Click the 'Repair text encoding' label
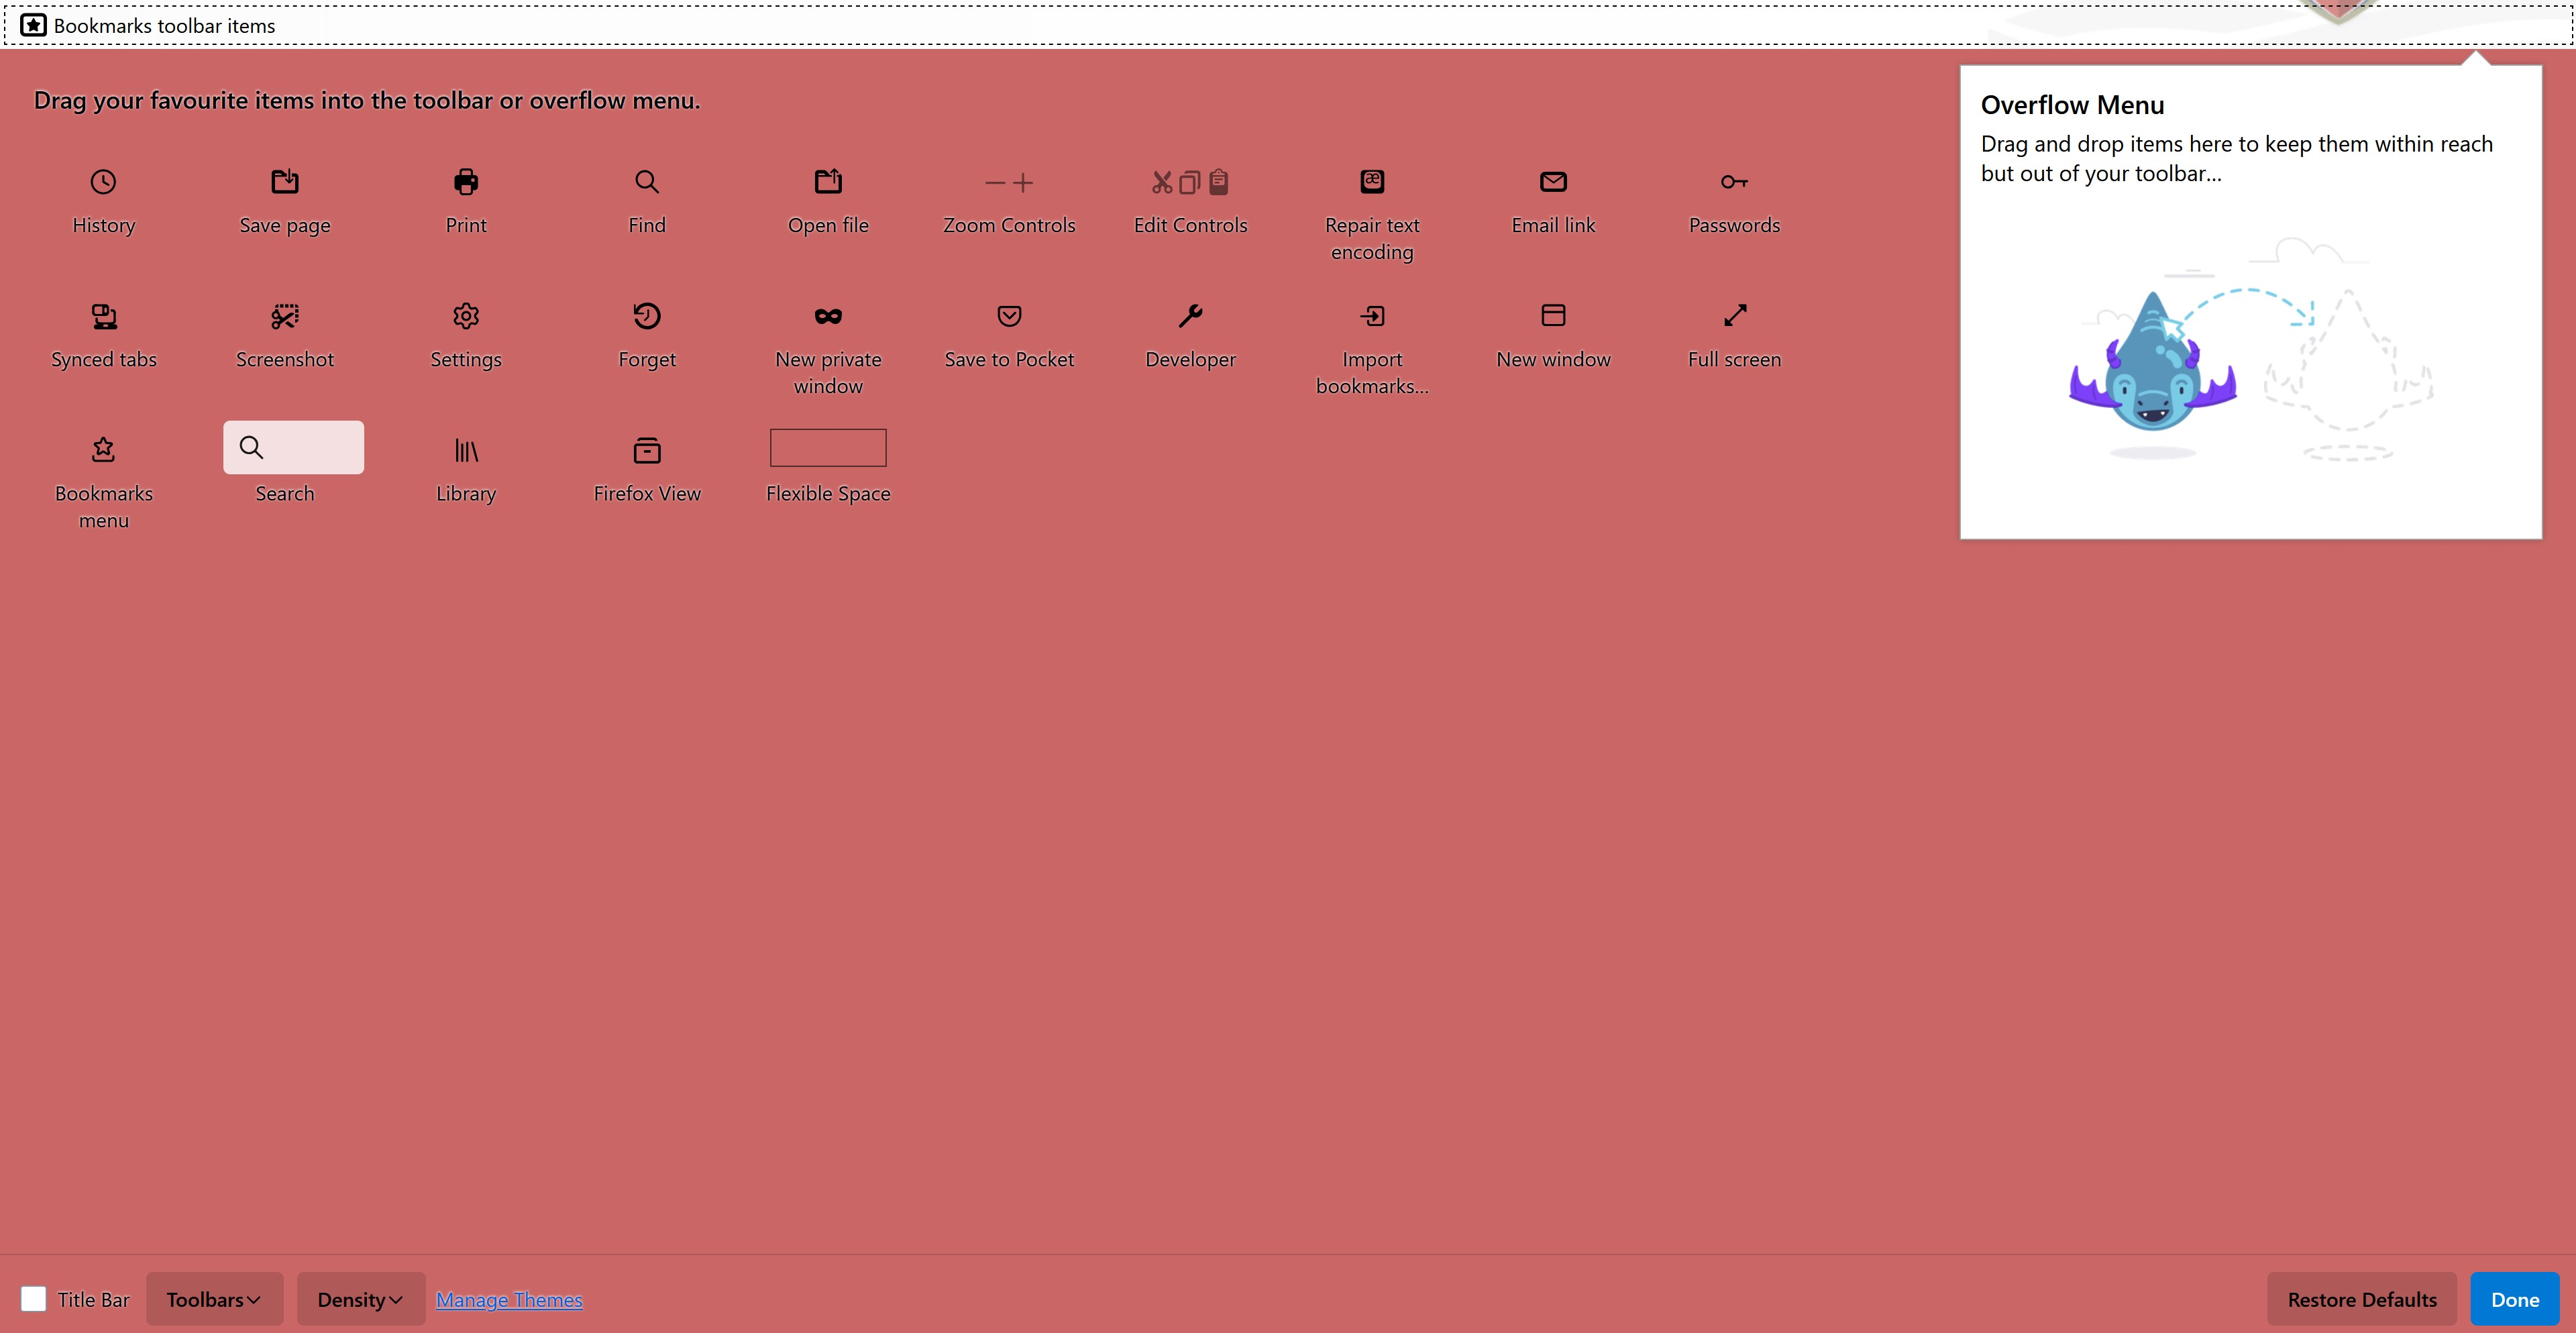The height and width of the screenshot is (1333, 2576). pos(1372,238)
